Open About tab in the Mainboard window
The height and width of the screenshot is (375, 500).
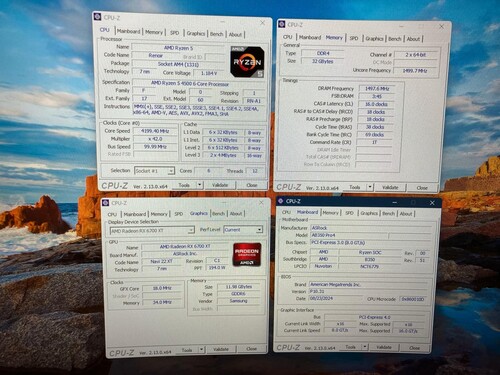click(406, 214)
